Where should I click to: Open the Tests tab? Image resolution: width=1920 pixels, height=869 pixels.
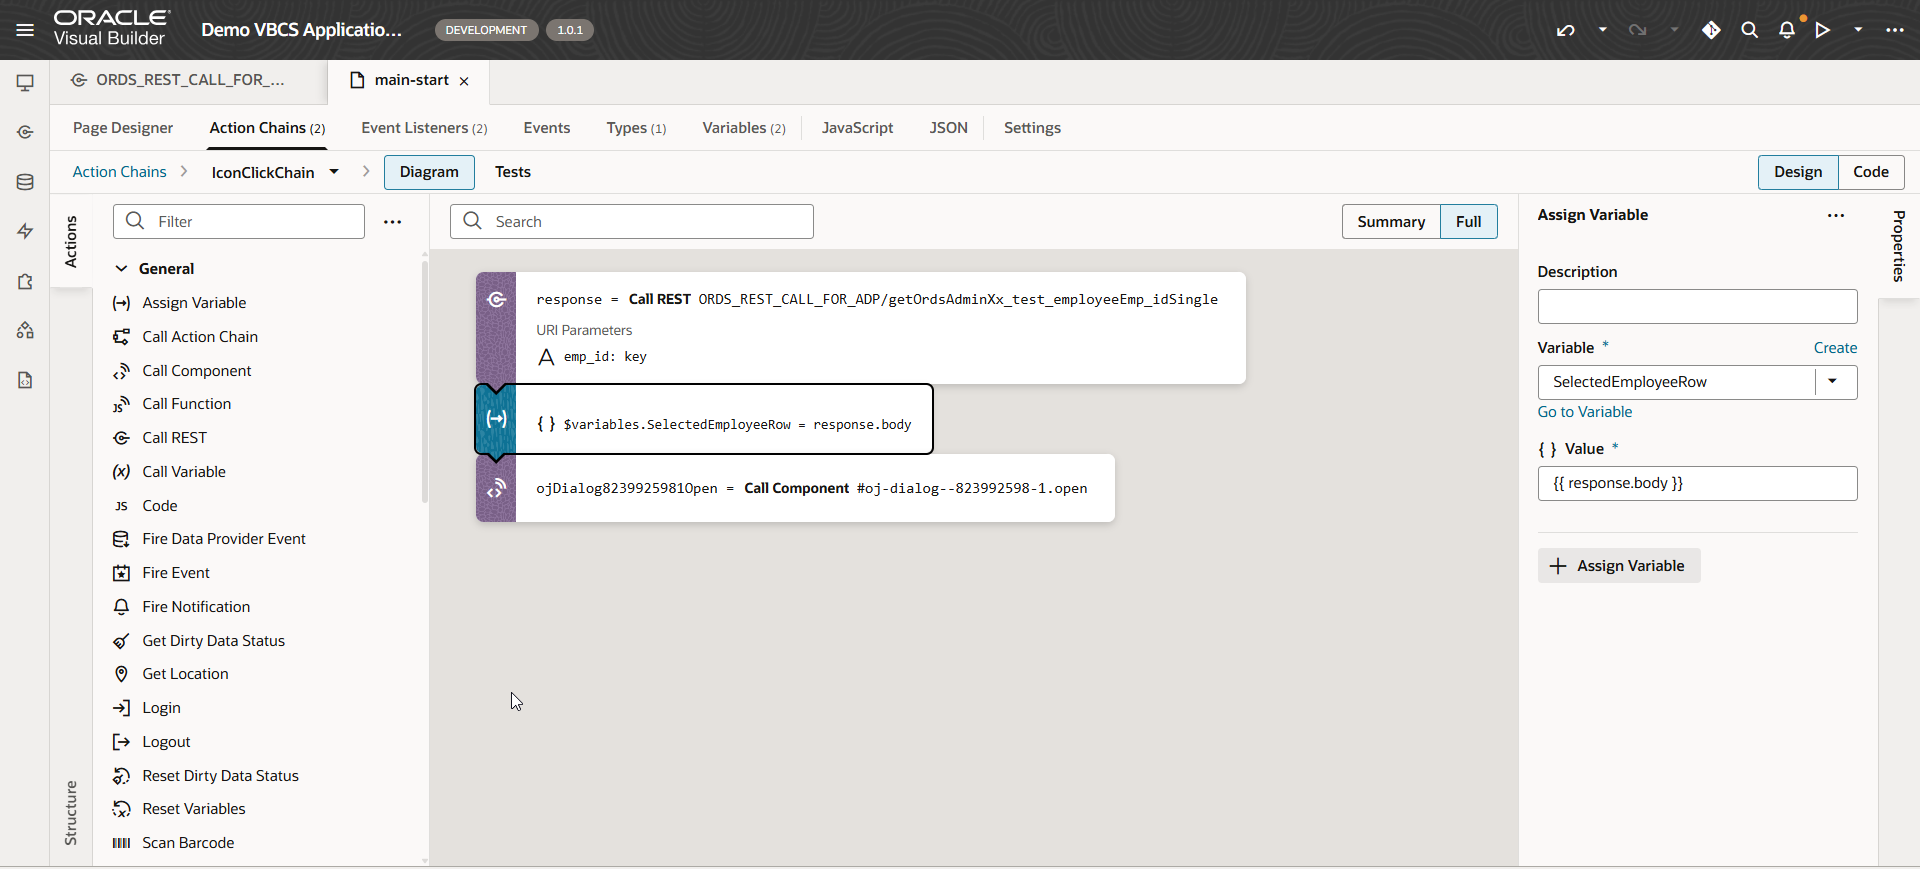pyautogui.click(x=512, y=172)
